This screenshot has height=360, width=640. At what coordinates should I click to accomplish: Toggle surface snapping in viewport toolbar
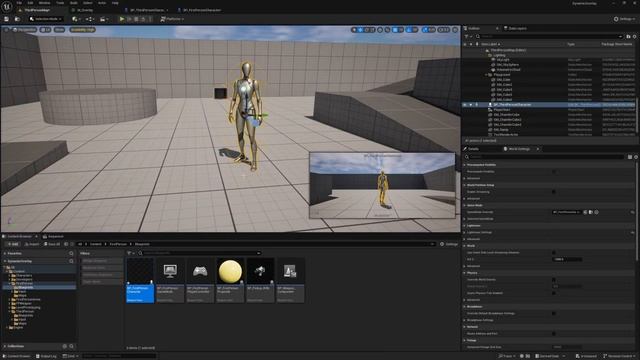point(387,30)
